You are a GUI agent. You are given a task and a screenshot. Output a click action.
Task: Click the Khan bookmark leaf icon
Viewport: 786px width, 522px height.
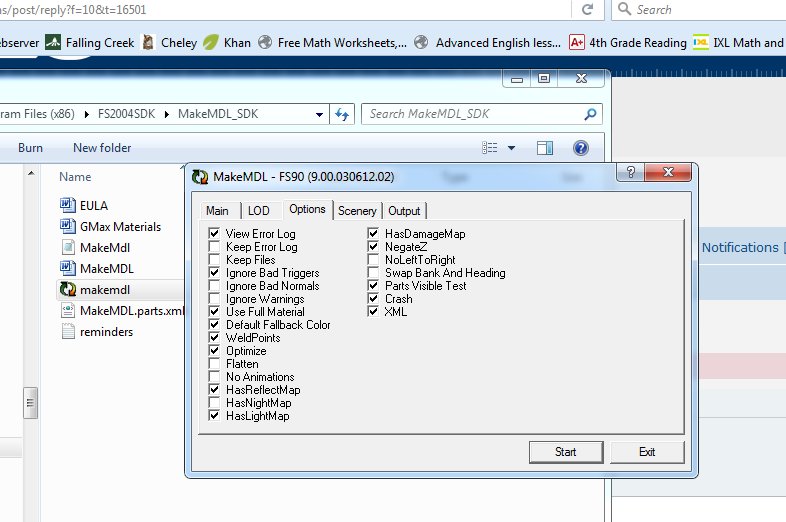point(211,43)
